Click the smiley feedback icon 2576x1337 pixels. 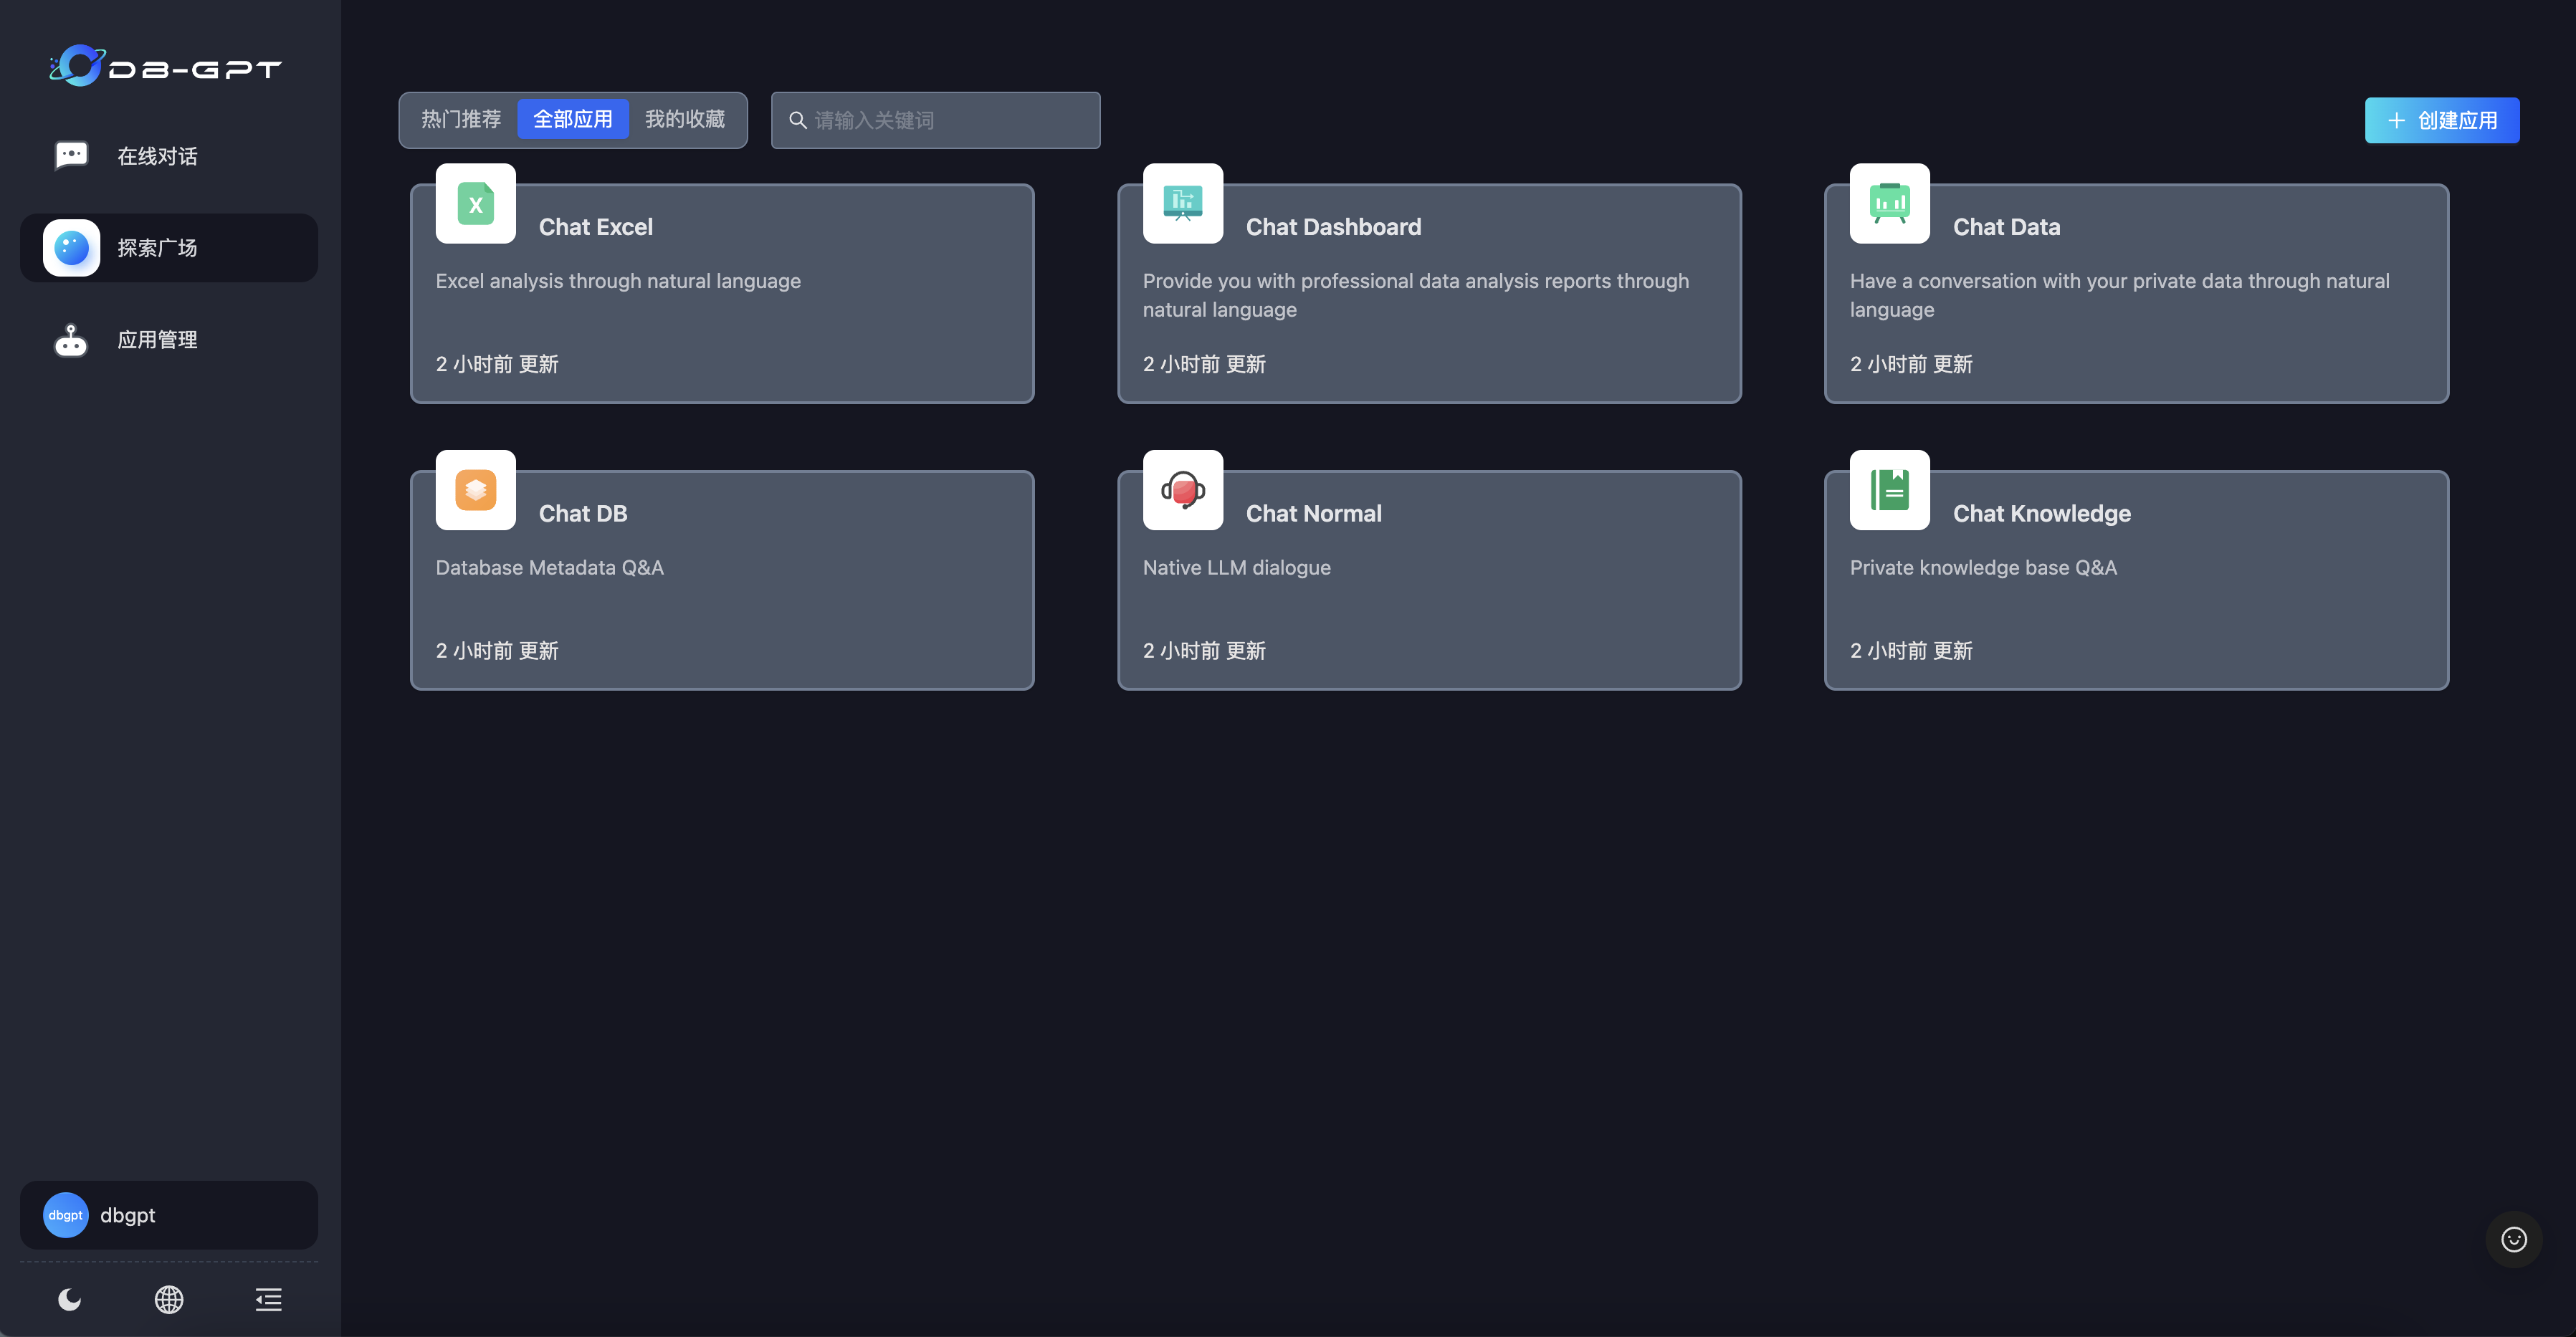click(x=2513, y=1239)
